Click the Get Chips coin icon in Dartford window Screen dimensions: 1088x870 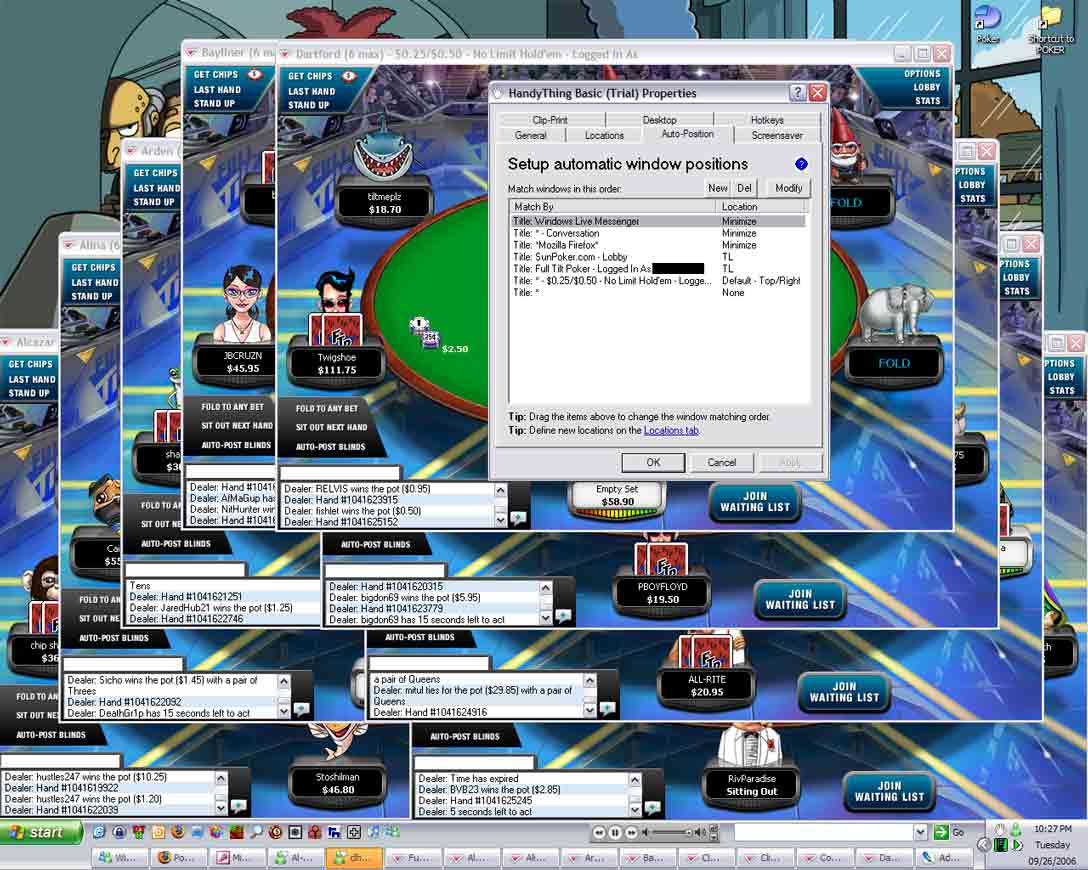click(x=349, y=76)
